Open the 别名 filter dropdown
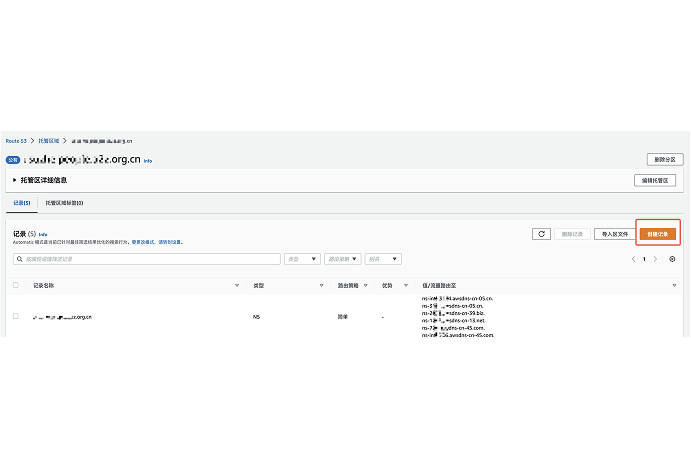Viewport: 691px width, 469px height. pyautogui.click(x=383, y=259)
